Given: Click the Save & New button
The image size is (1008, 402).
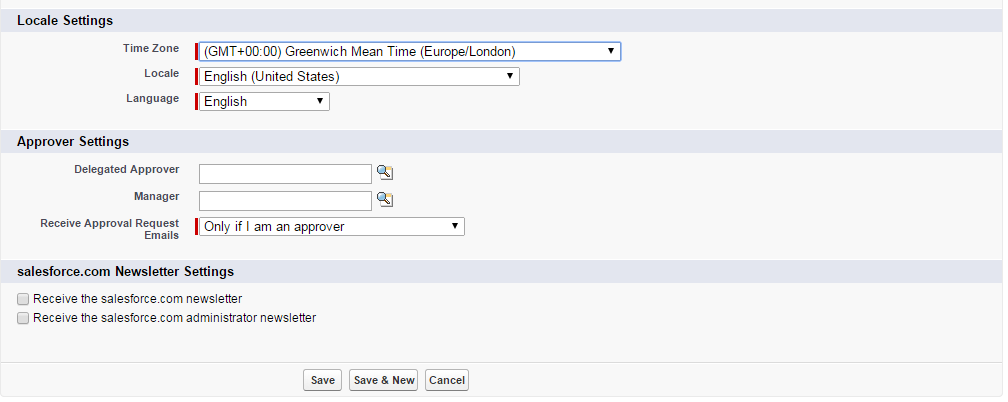Looking at the screenshot, I should pyautogui.click(x=384, y=380).
